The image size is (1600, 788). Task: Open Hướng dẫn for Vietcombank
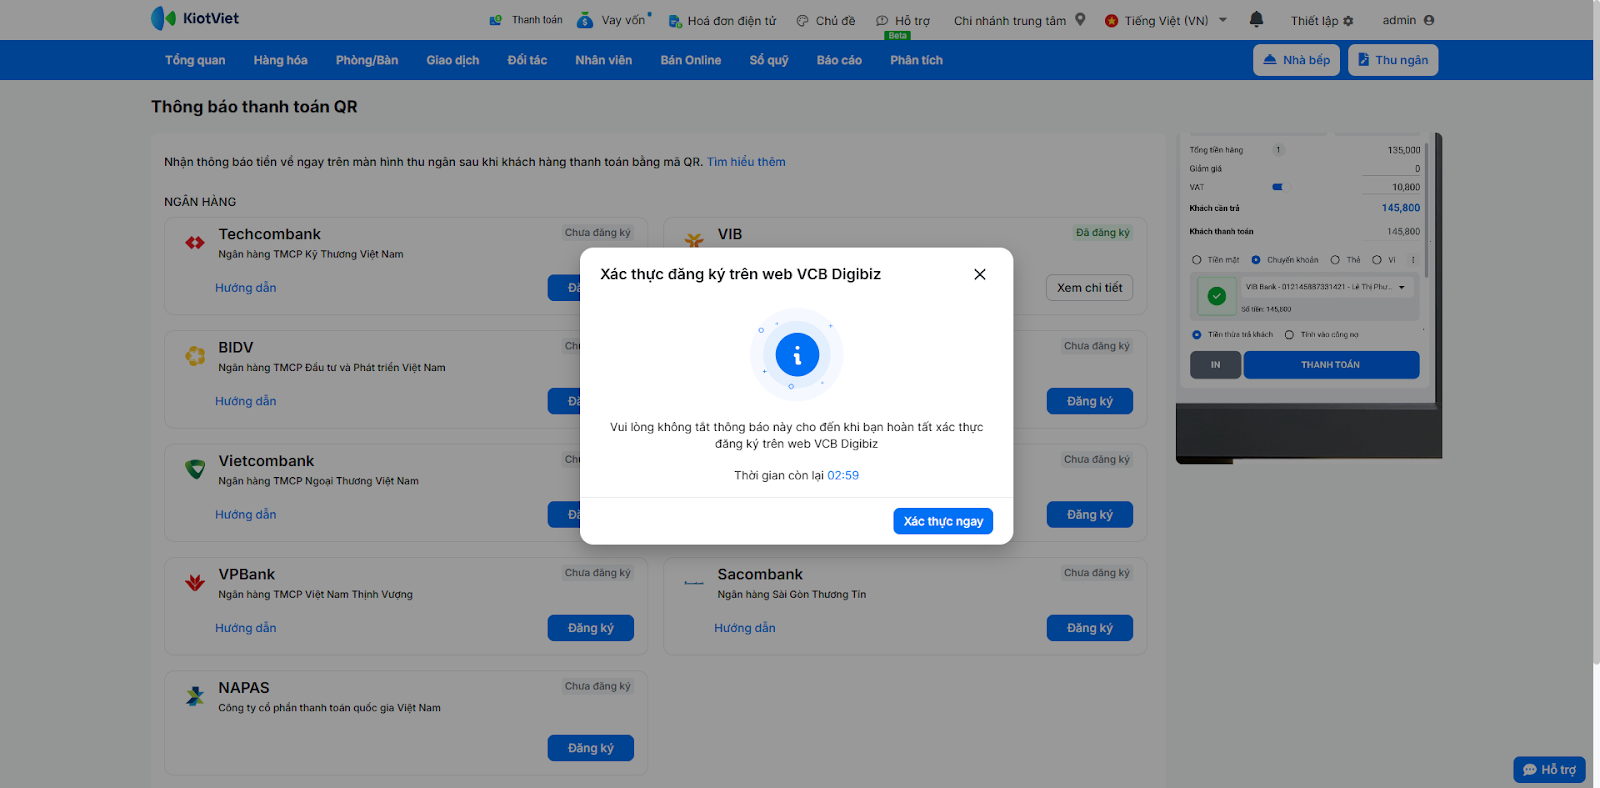coord(246,515)
